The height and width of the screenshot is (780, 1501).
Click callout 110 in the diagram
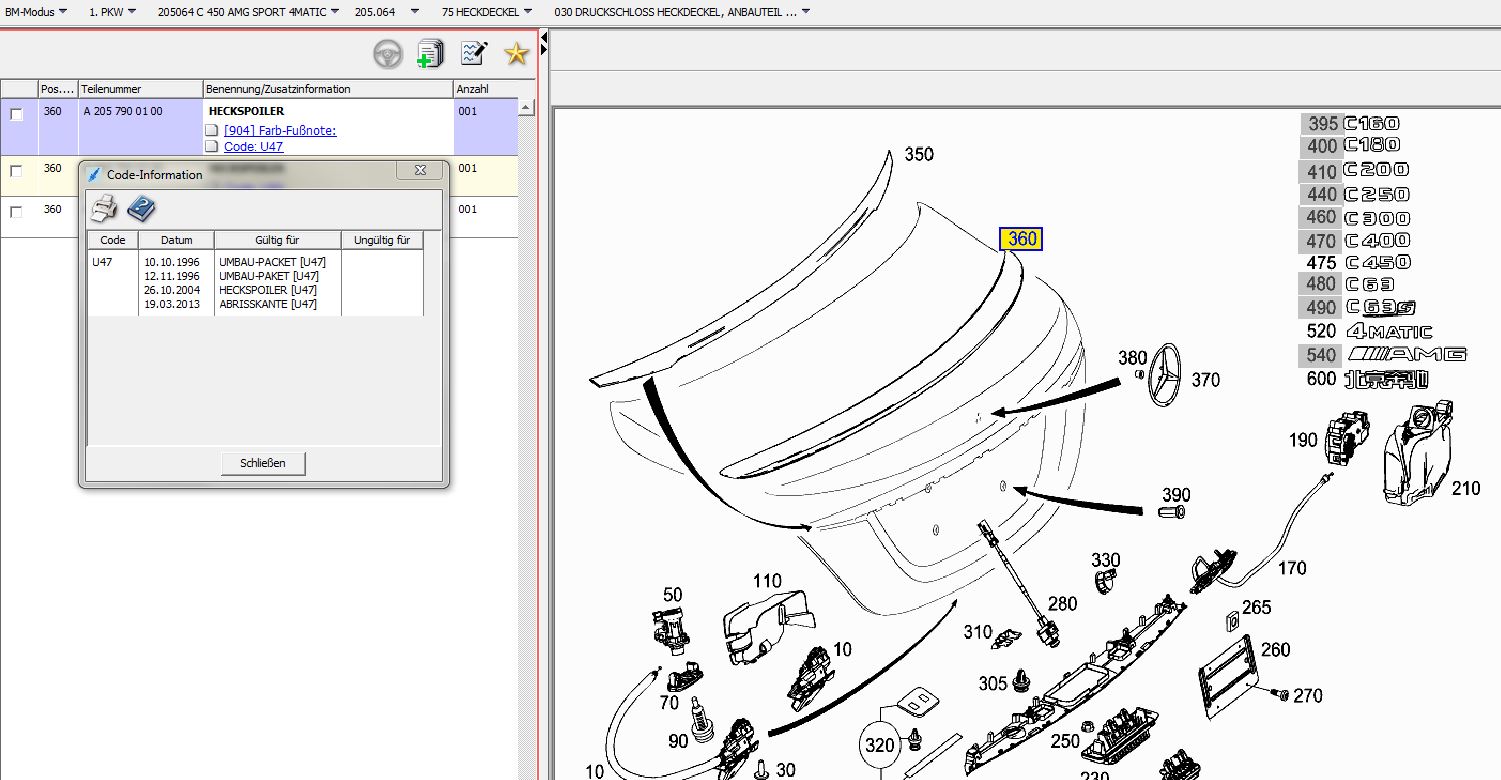(x=767, y=580)
